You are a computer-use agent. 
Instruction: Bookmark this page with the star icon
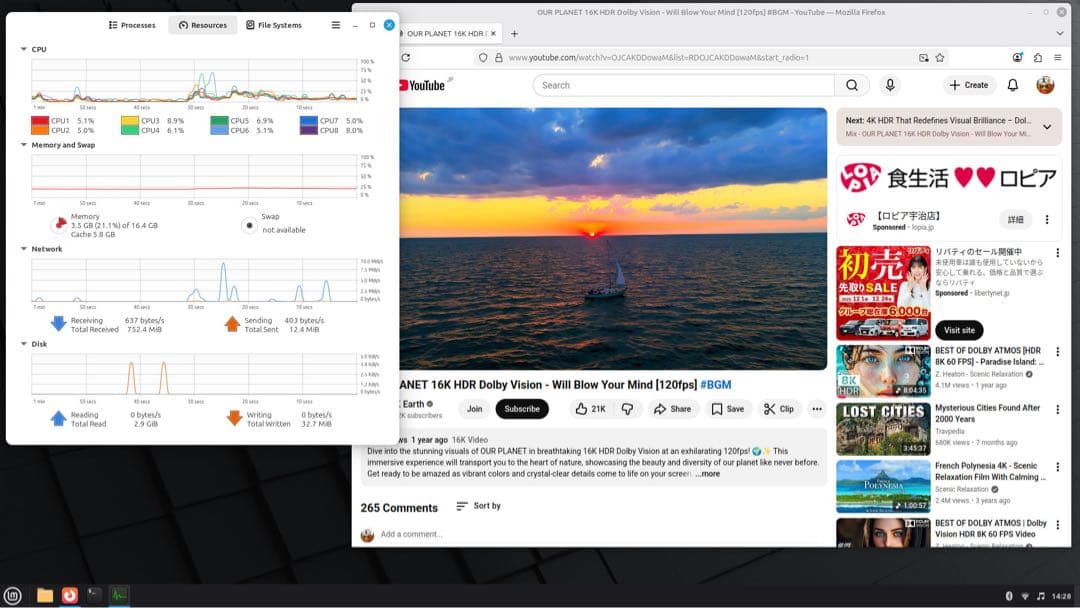[x=940, y=58]
